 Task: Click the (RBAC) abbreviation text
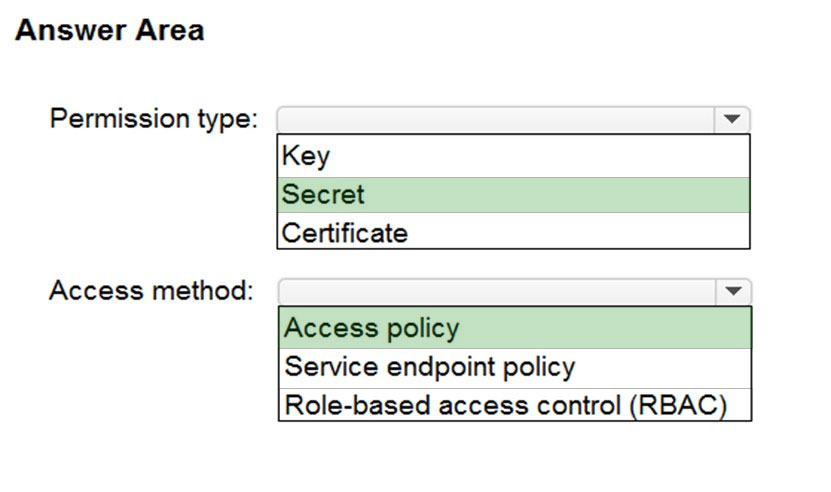(x=678, y=406)
